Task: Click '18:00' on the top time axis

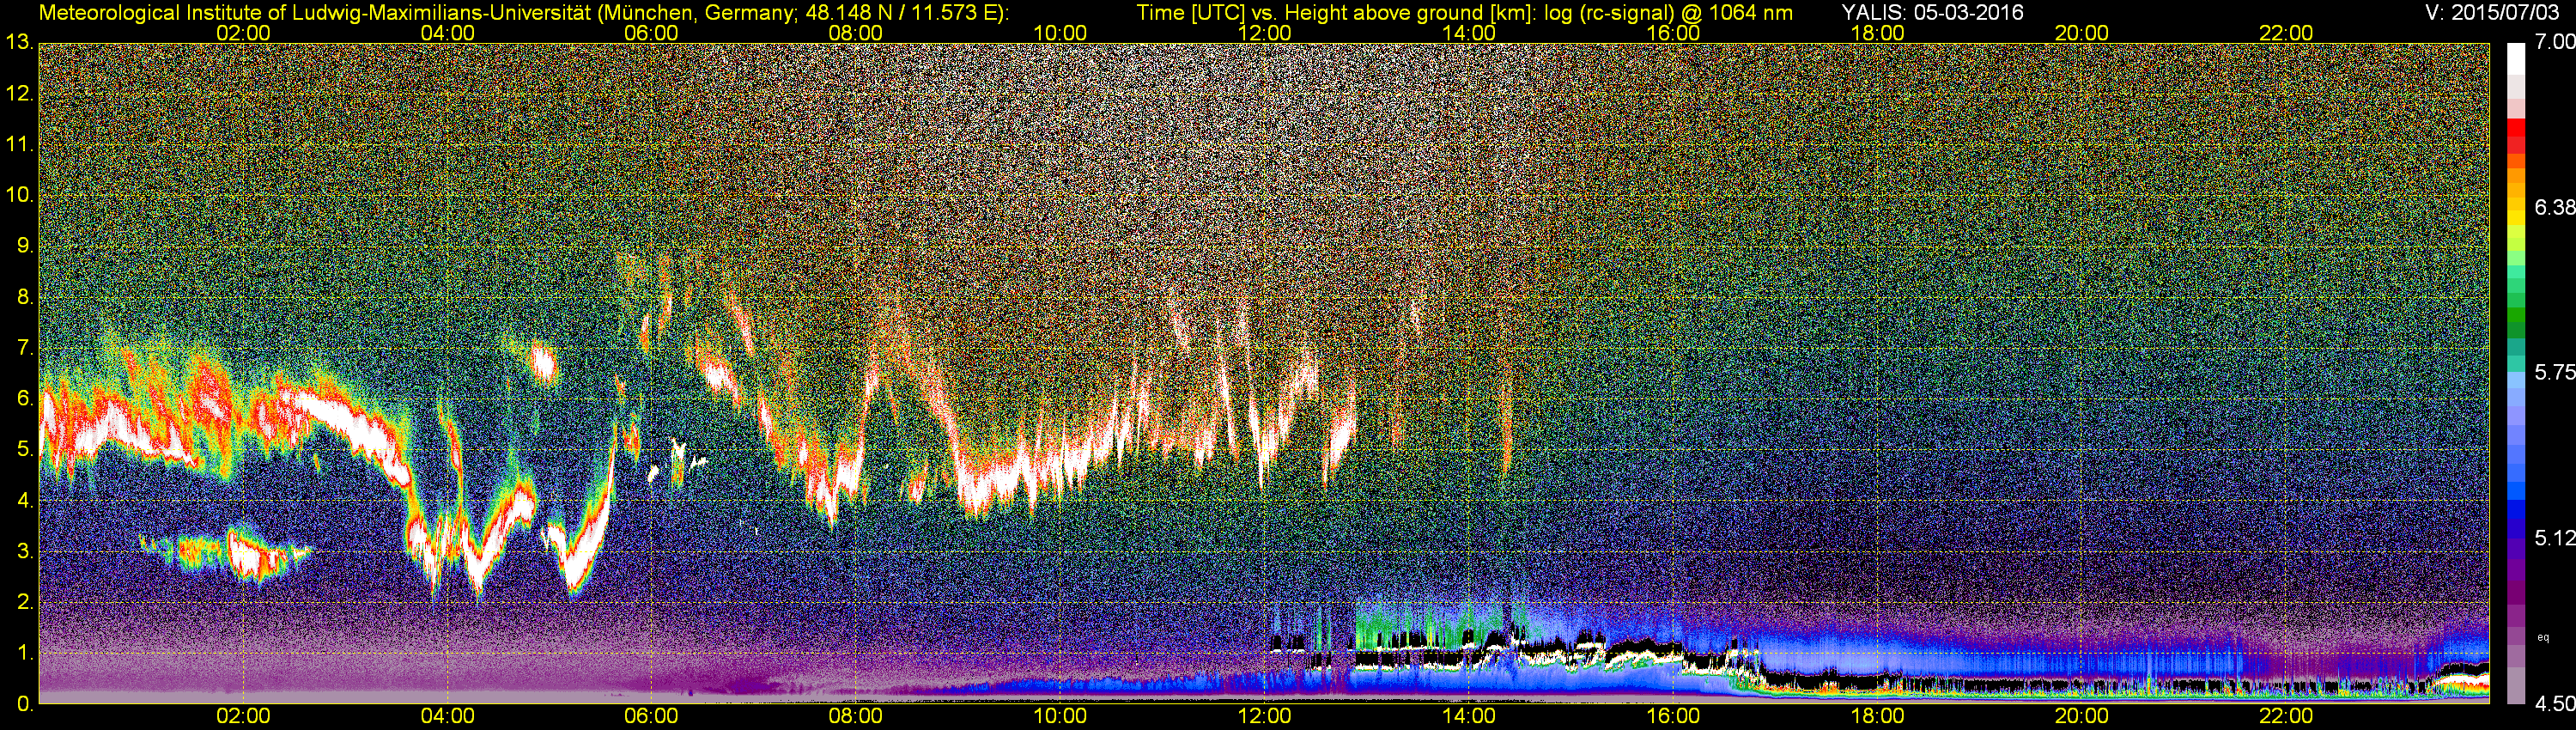Action: pyautogui.click(x=1877, y=33)
